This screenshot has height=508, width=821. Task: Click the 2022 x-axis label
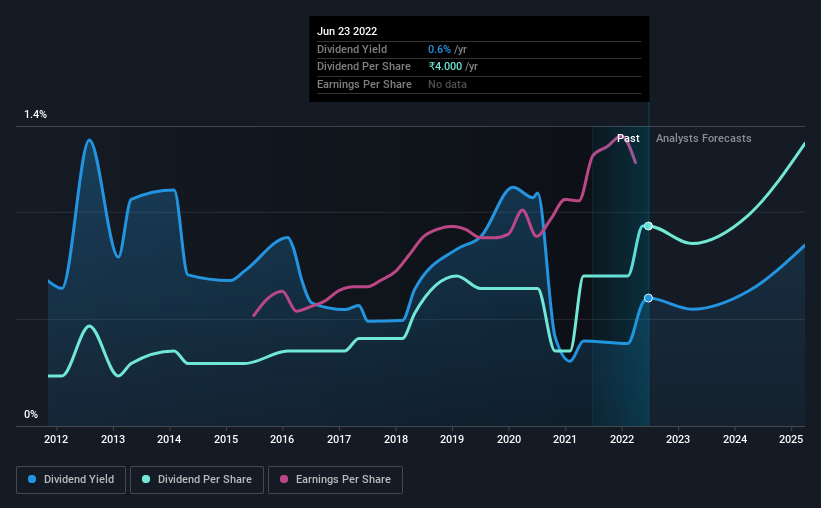click(x=622, y=439)
